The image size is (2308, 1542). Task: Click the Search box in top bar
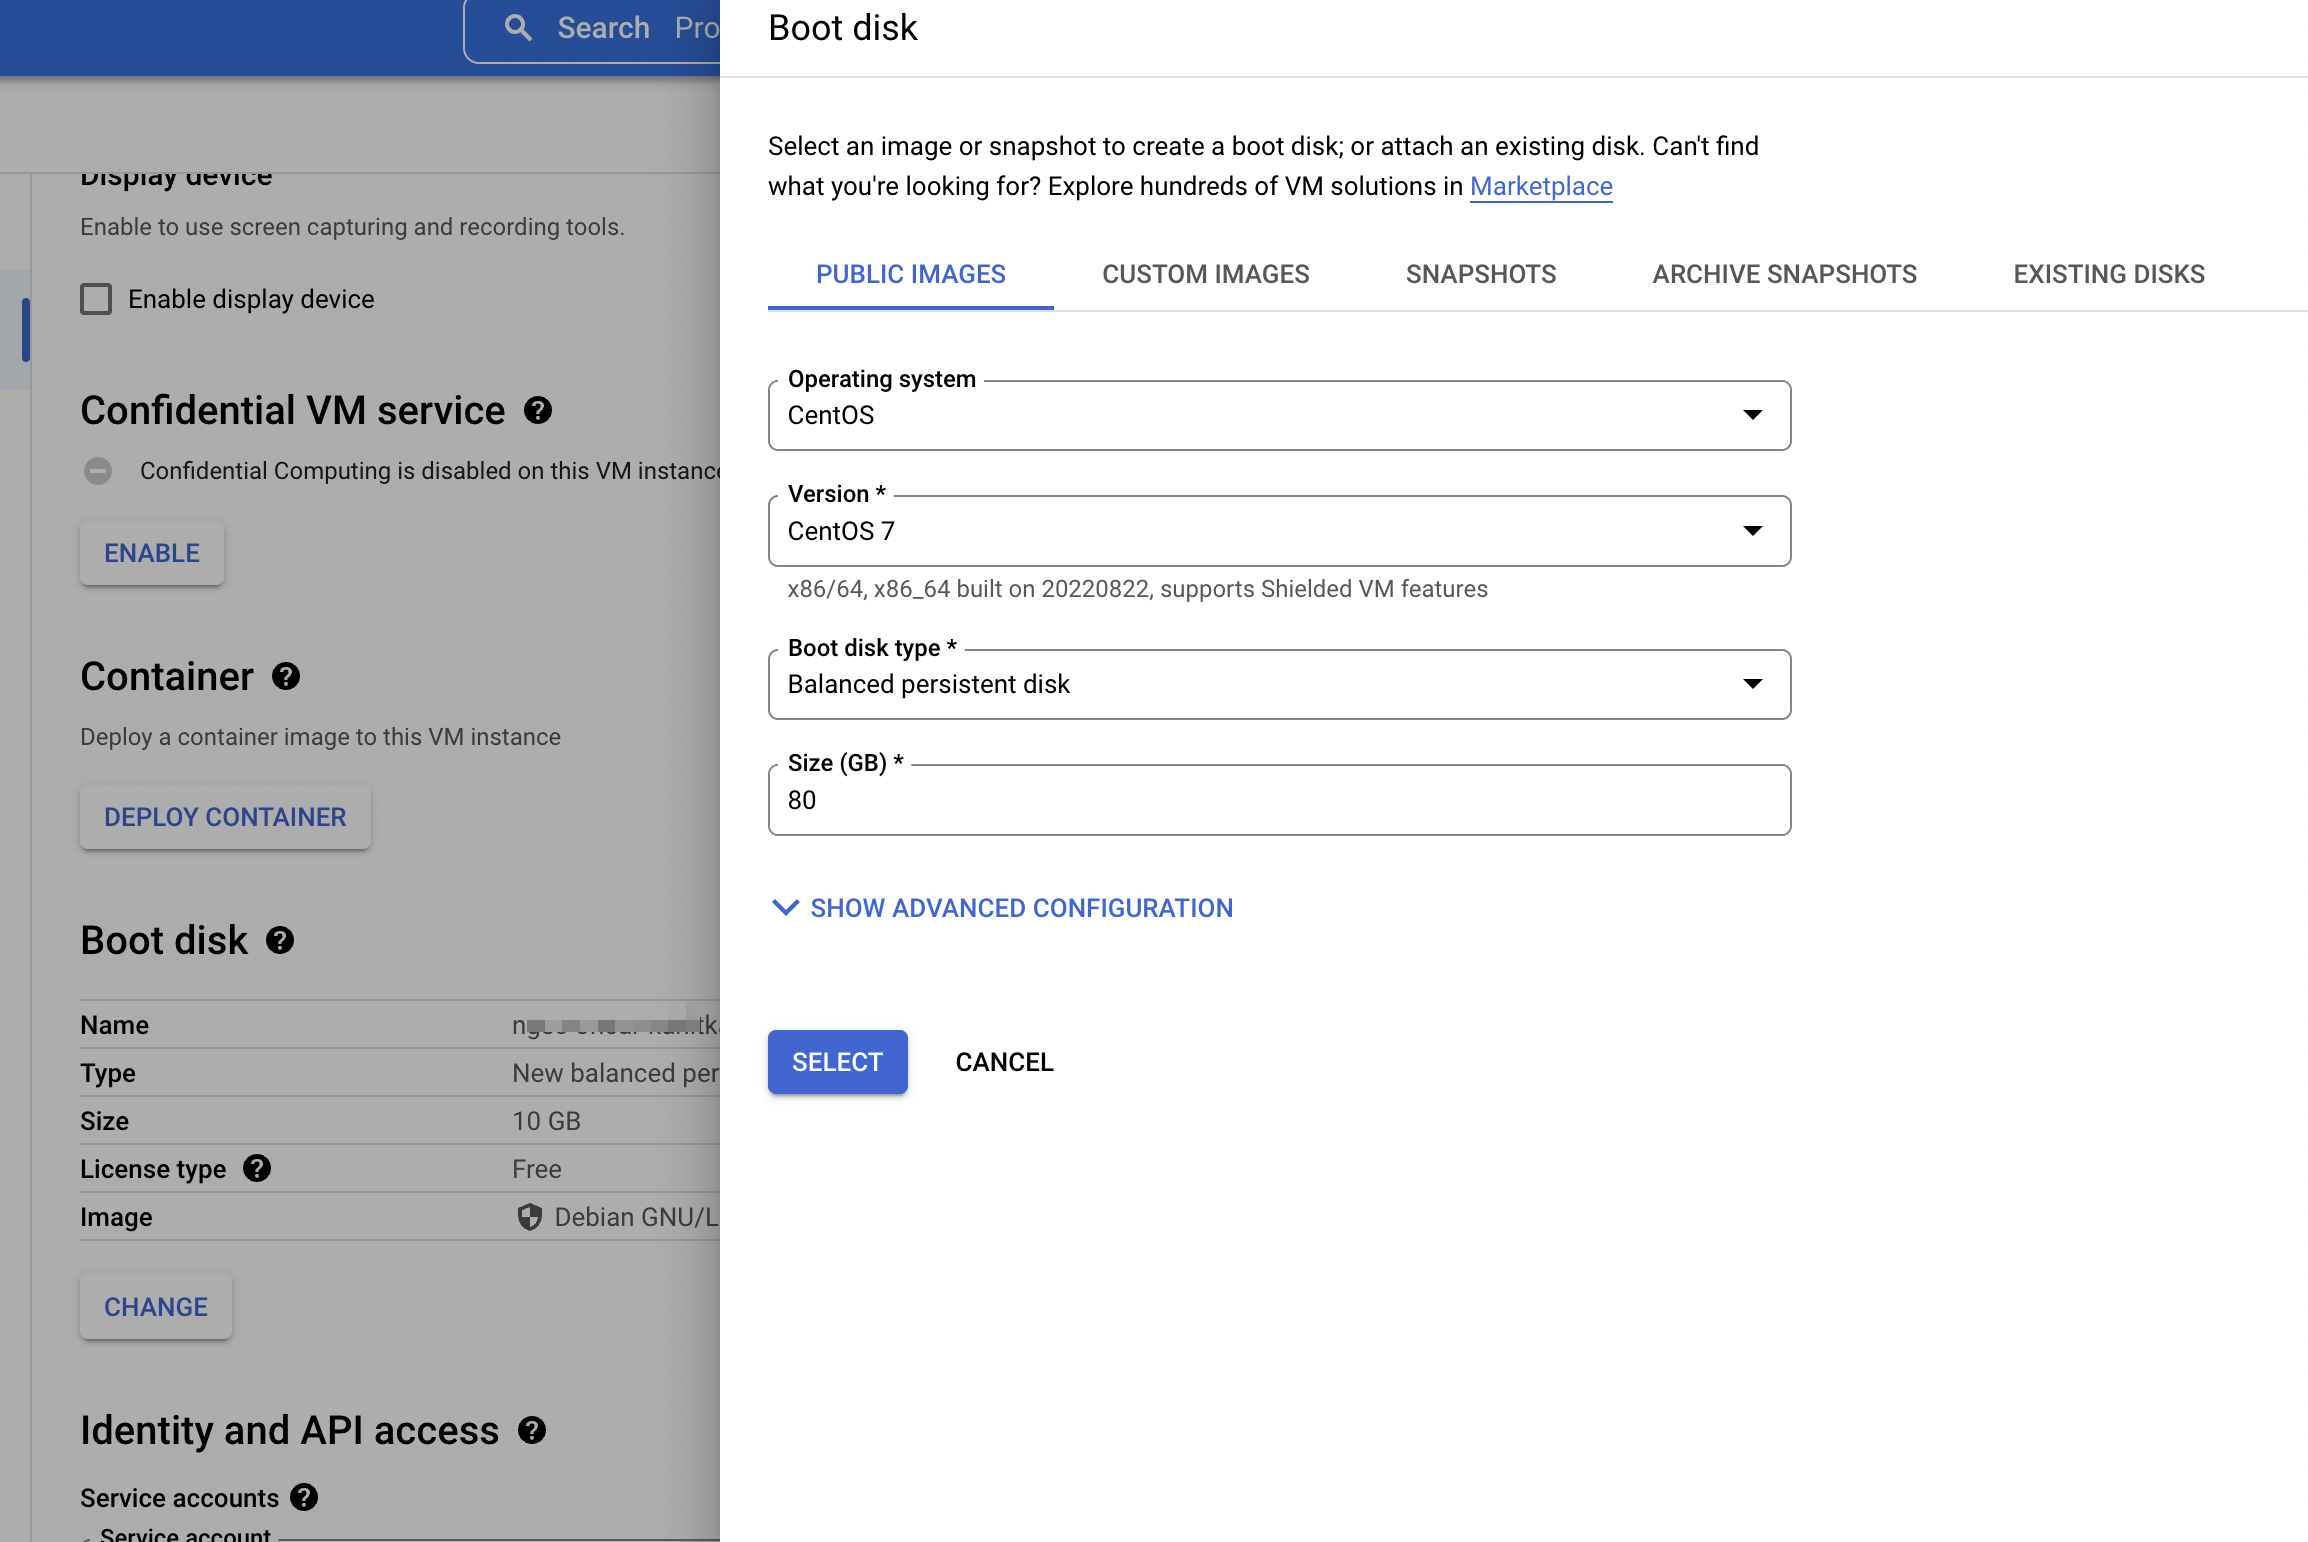pyautogui.click(x=592, y=28)
